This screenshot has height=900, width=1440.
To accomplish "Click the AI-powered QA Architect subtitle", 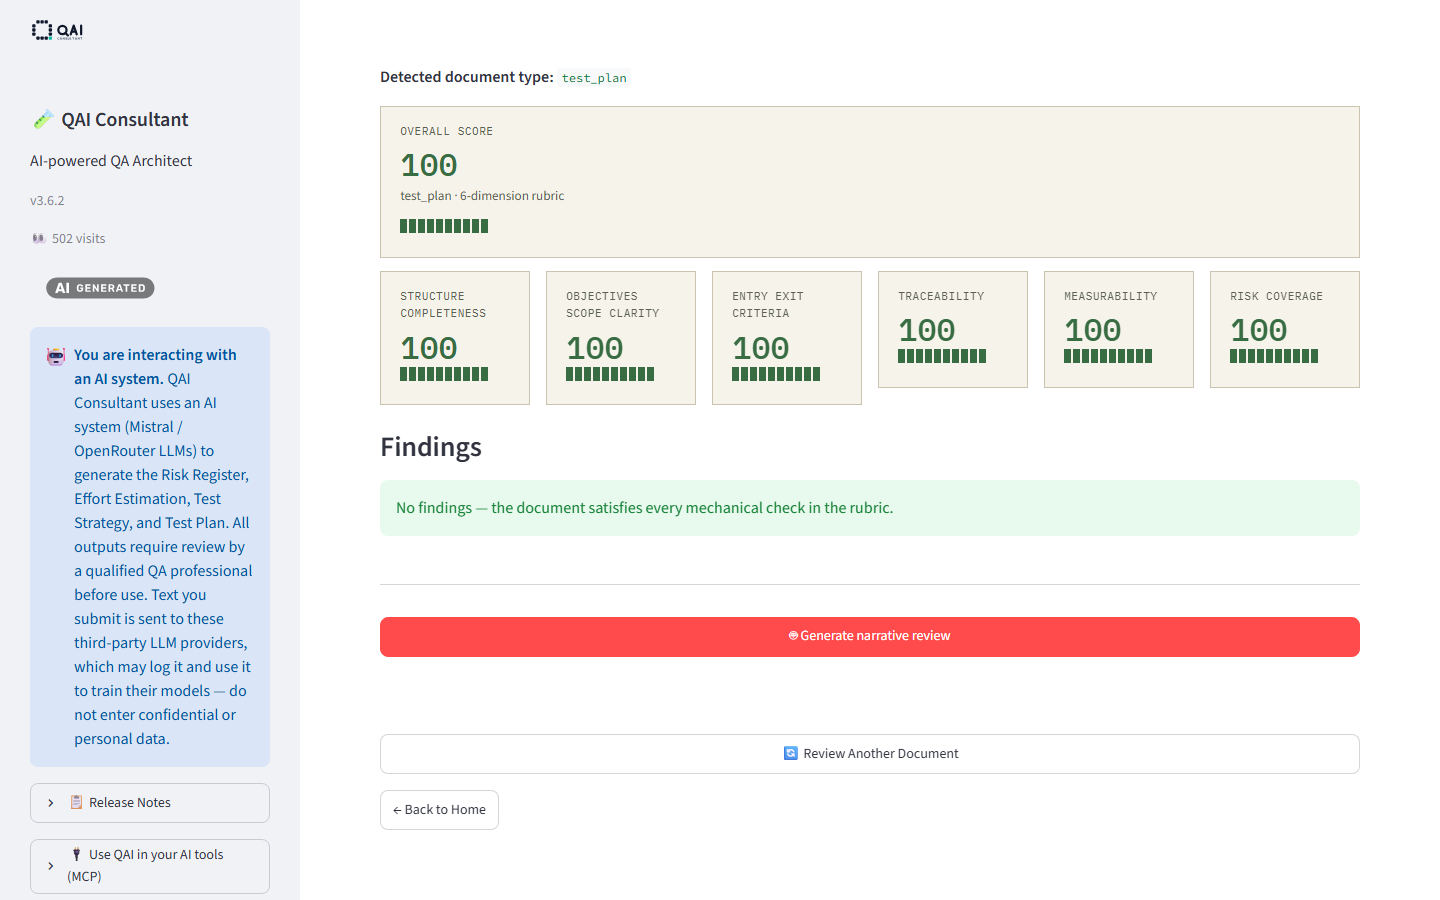I will [111, 161].
